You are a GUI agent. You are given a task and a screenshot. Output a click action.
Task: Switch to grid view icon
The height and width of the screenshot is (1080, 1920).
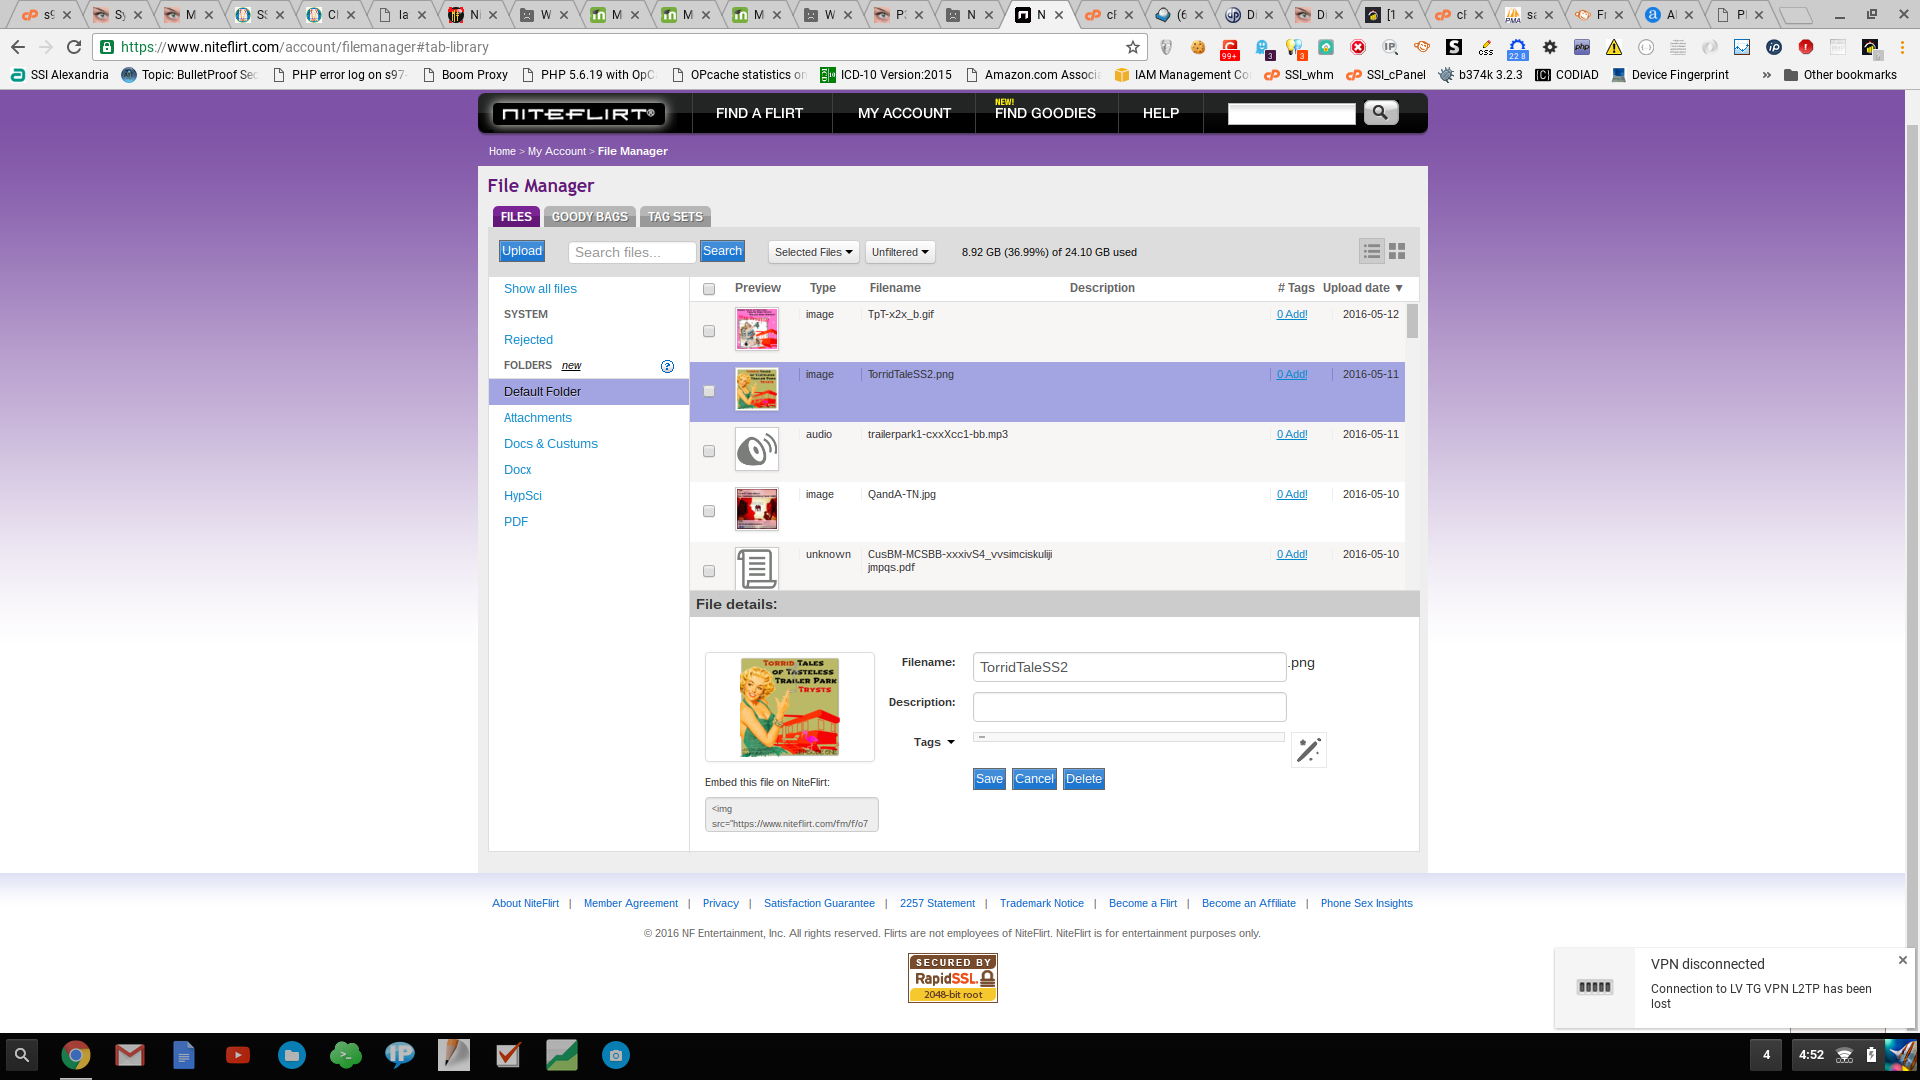pyautogui.click(x=1397, y=252)
